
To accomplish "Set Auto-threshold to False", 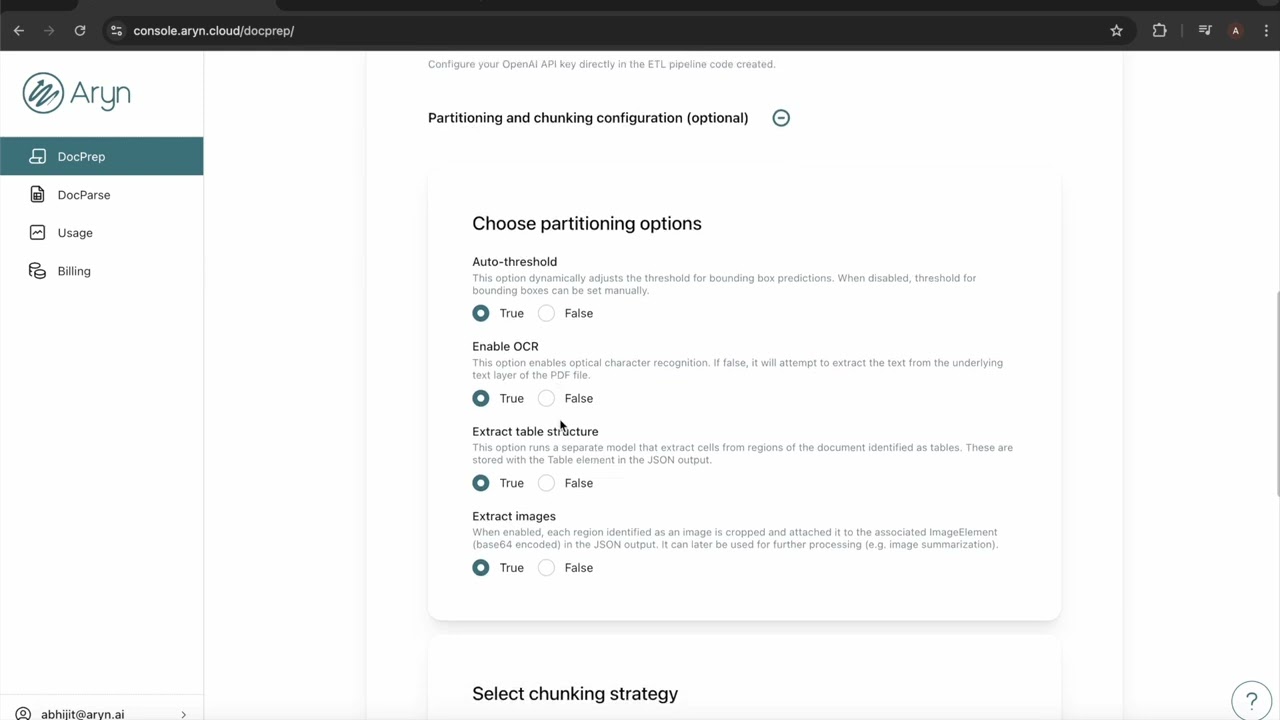I will point(546,313).
